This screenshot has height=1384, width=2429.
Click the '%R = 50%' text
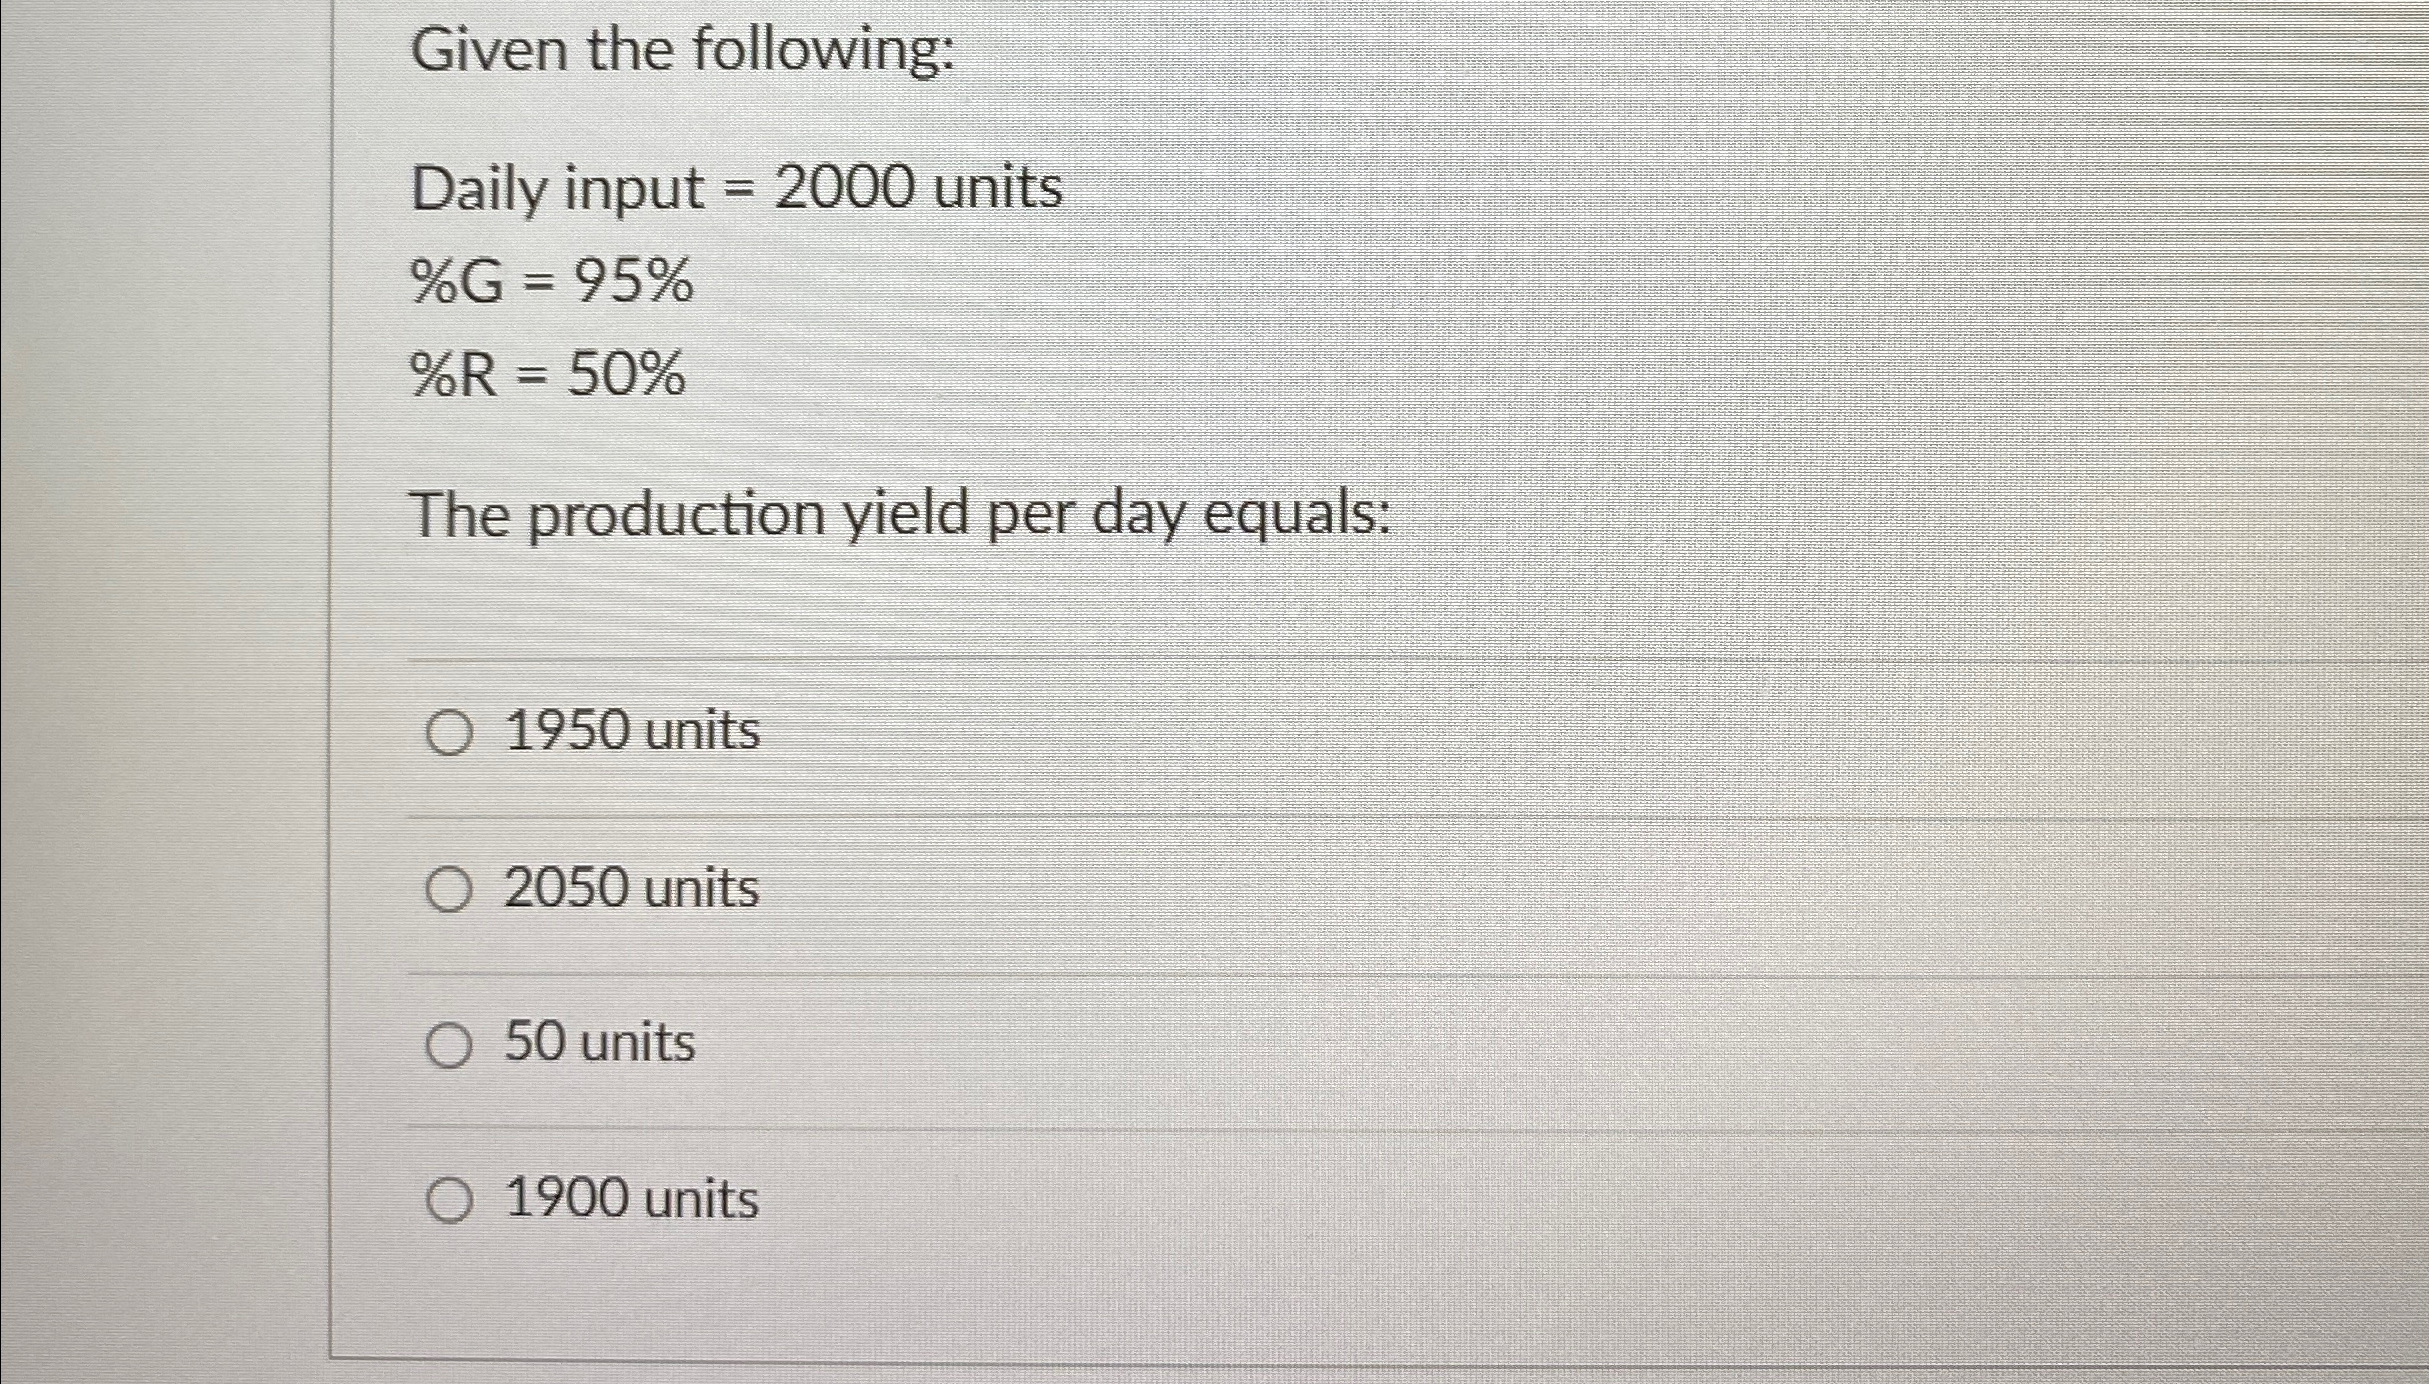(546, 377)
